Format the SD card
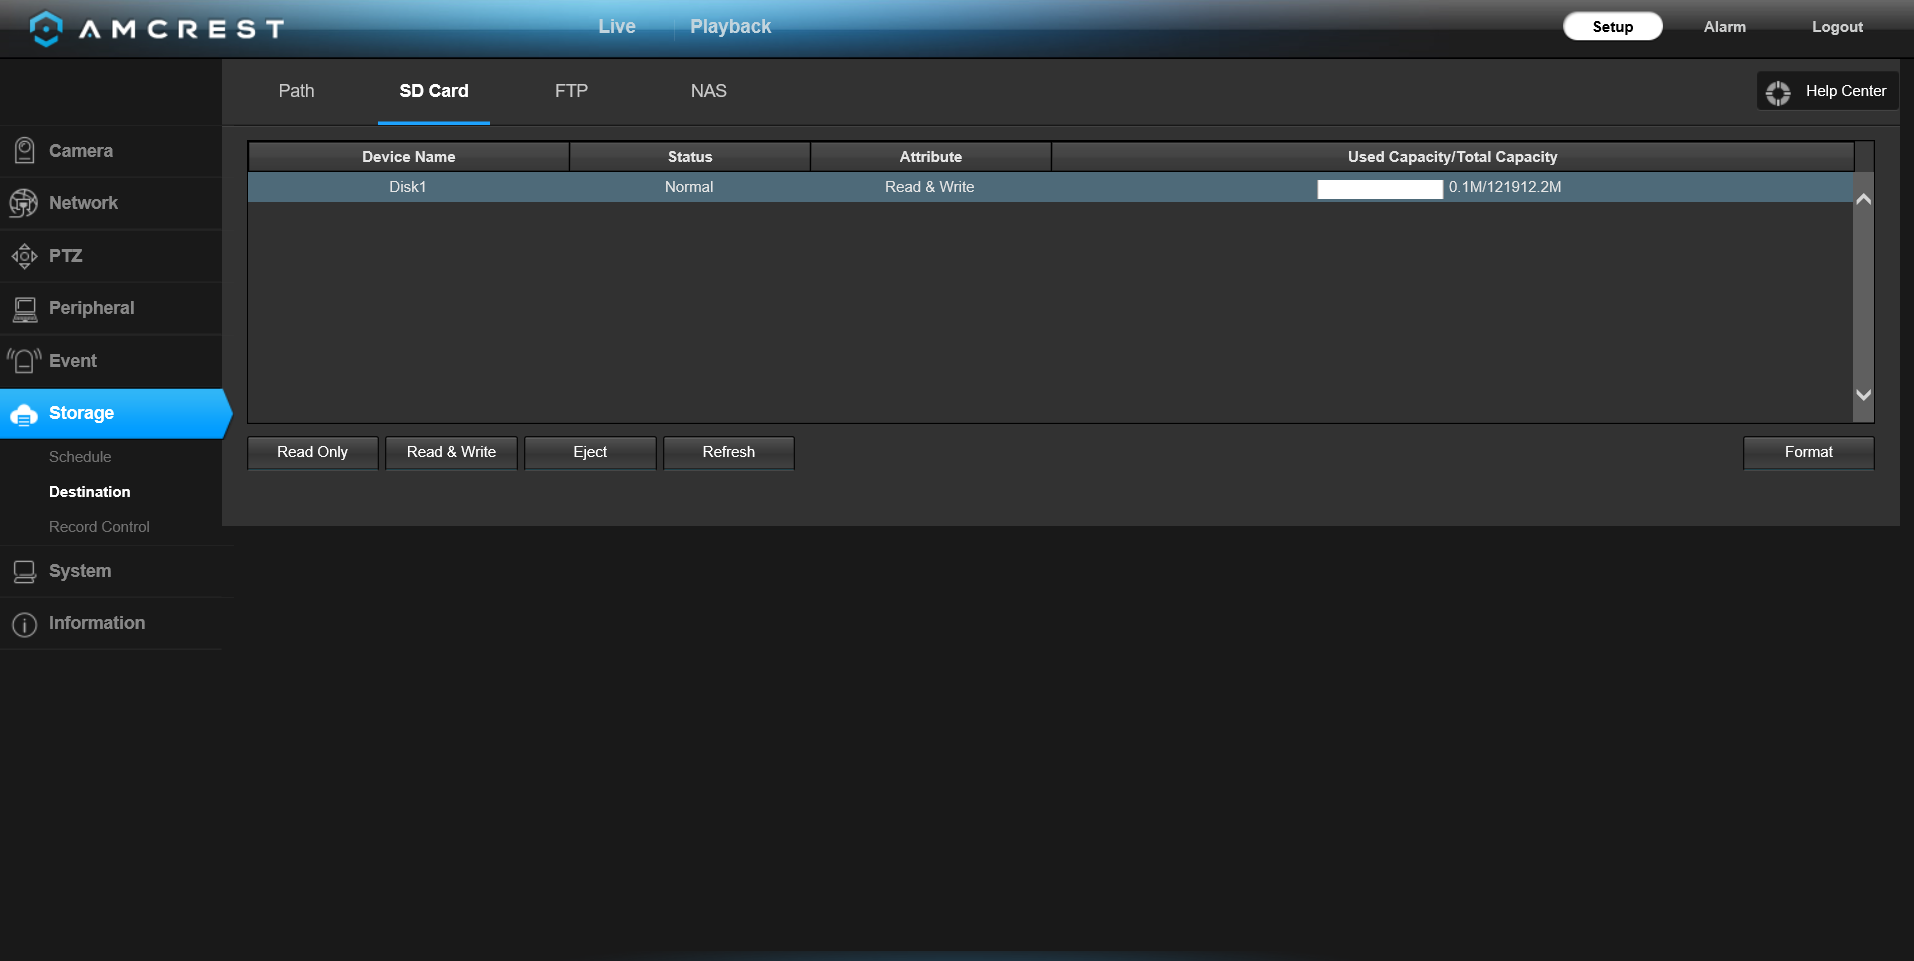Viewport: 1914px width, 961px height. [1808, 452]
